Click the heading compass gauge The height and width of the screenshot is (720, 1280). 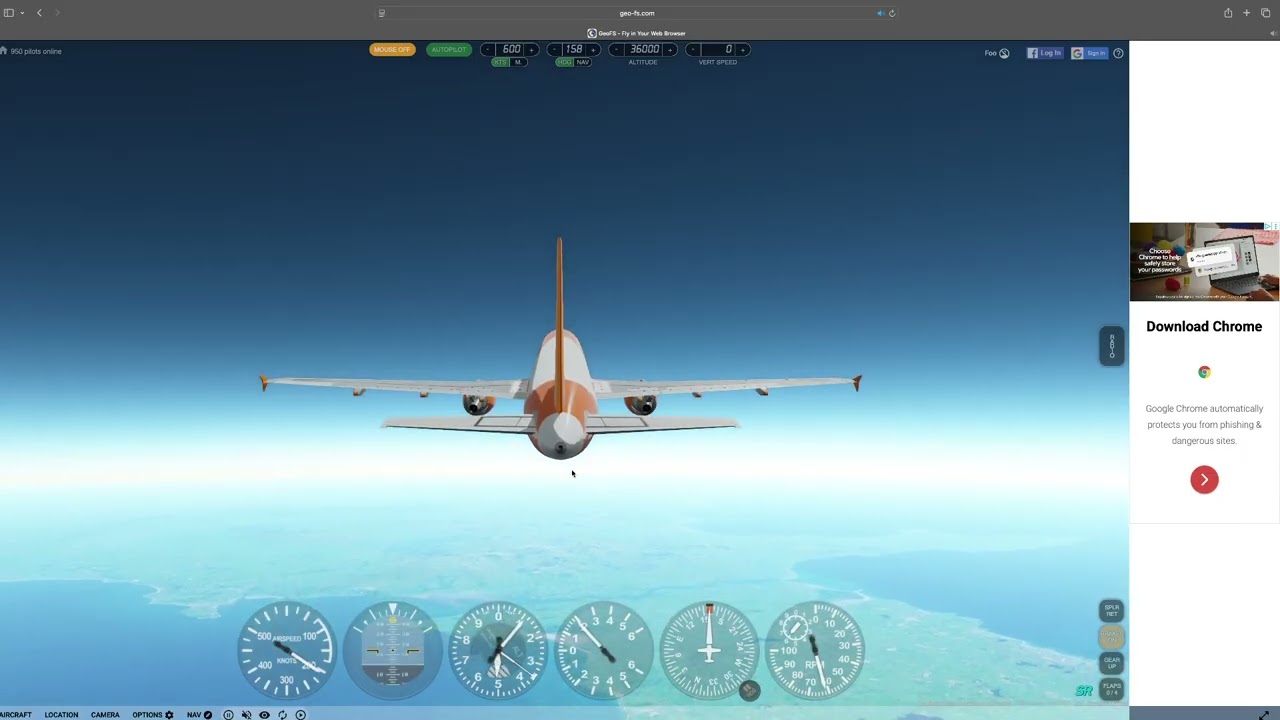[x=709, y=650]
